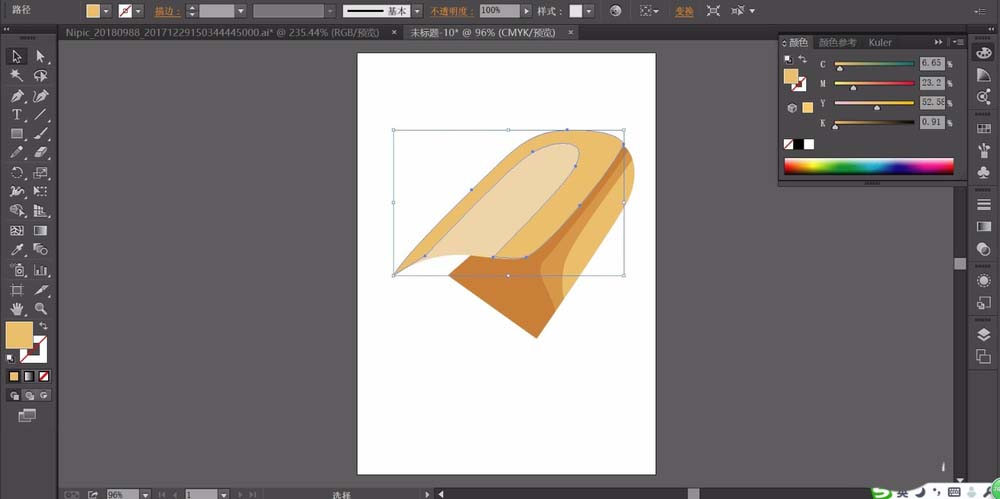
Task: Toggle Draw Normal mode
Action: [x=15, y=396]
